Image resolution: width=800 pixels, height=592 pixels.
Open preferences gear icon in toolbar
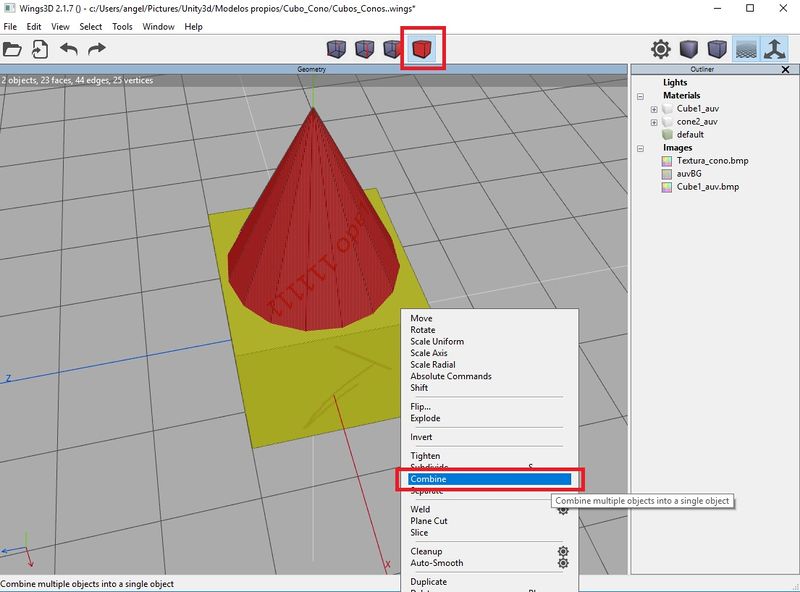click(661, 49)
